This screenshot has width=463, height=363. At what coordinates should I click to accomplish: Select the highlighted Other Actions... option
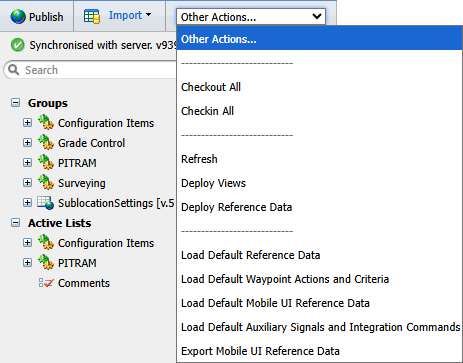(x=319, y=39)
